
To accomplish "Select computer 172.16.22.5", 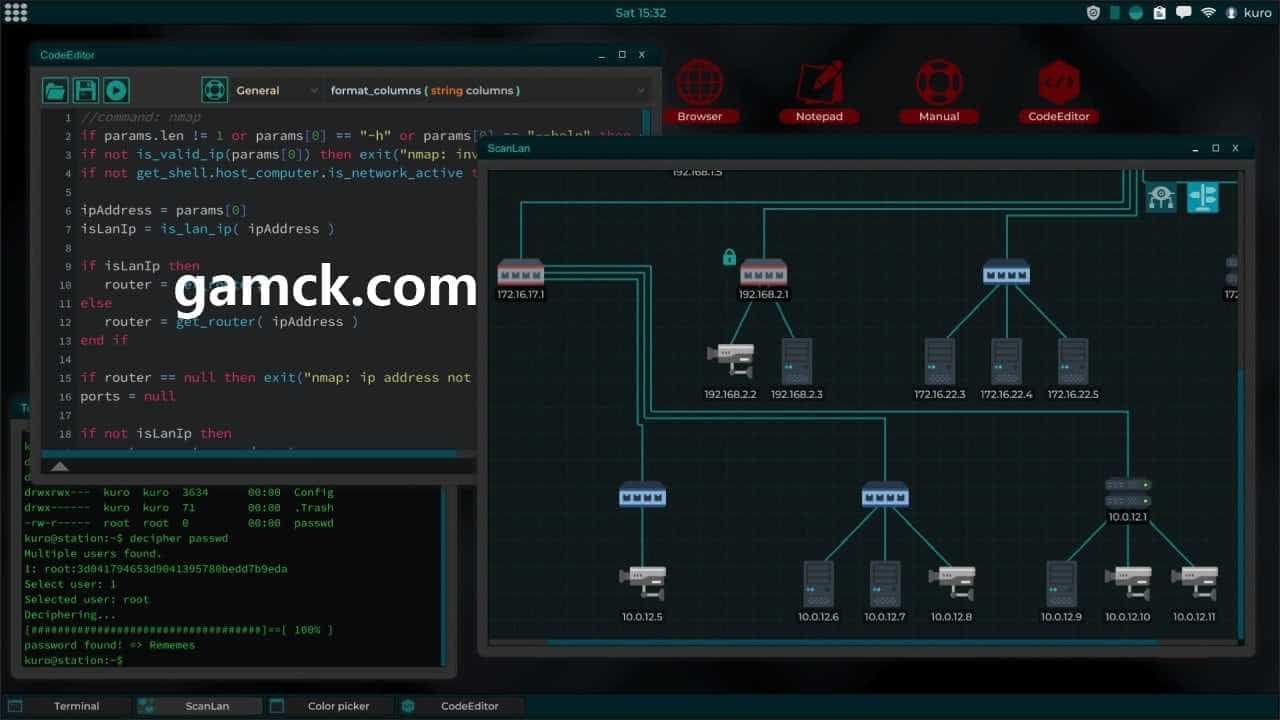I will point(1073,361).
